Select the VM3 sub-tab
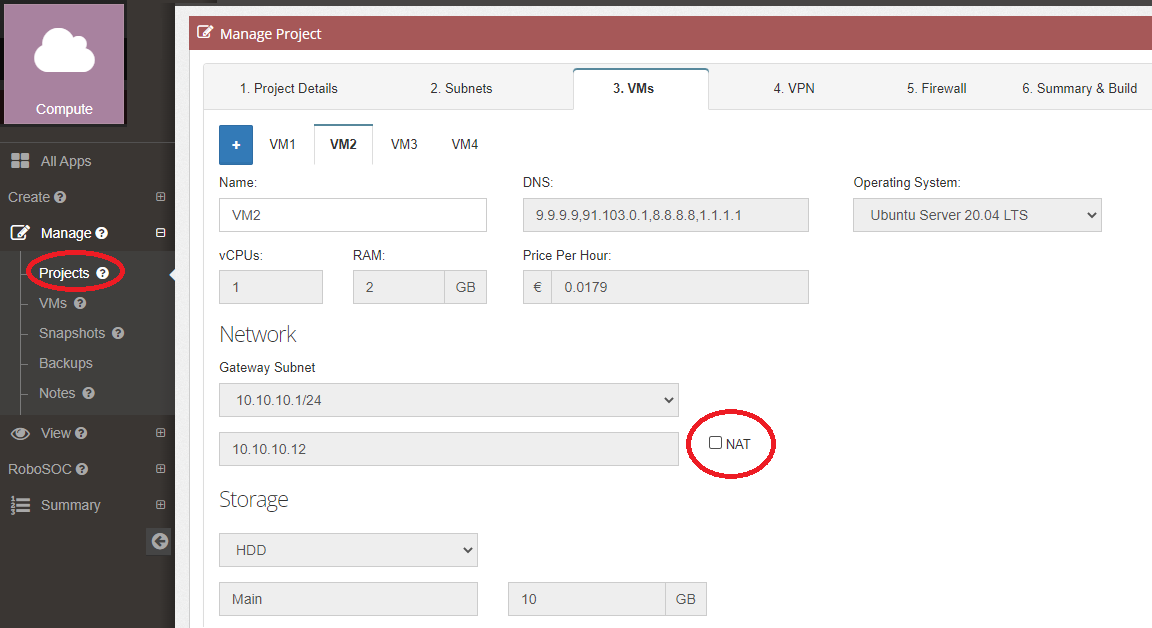The width and height of the screenshot is (1152, 628). 404,144
